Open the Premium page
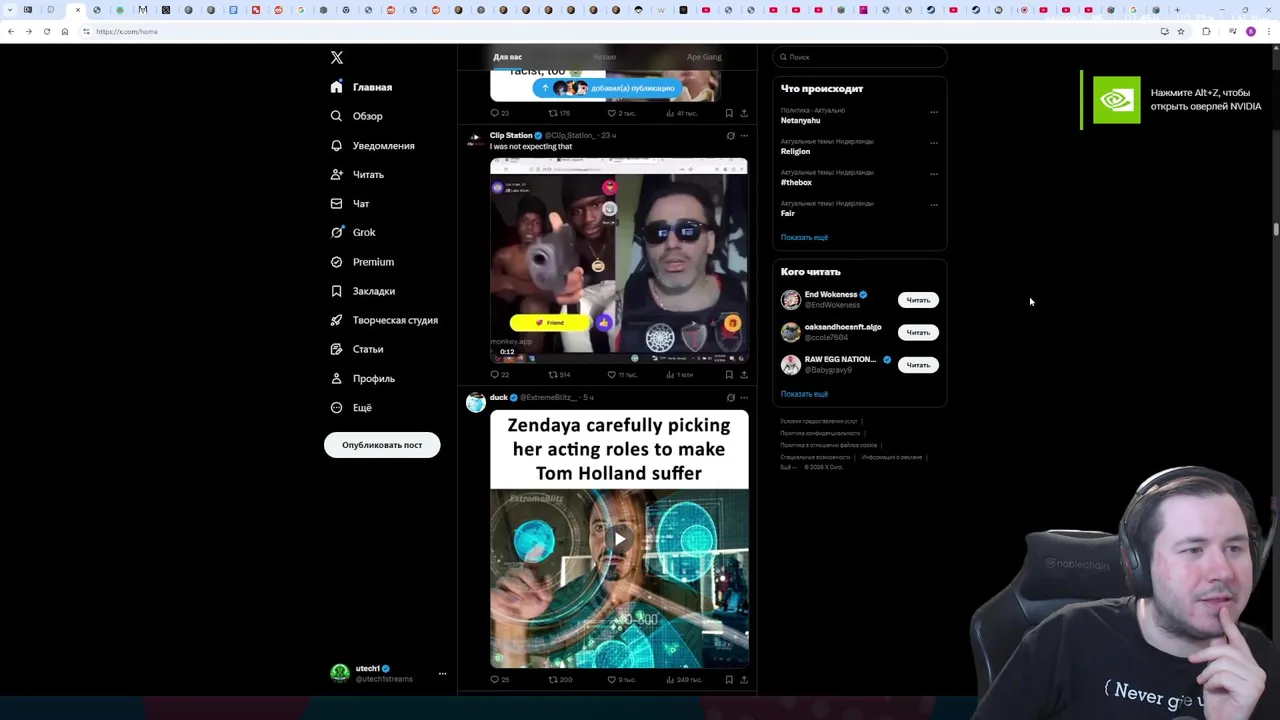 [362, 262]
